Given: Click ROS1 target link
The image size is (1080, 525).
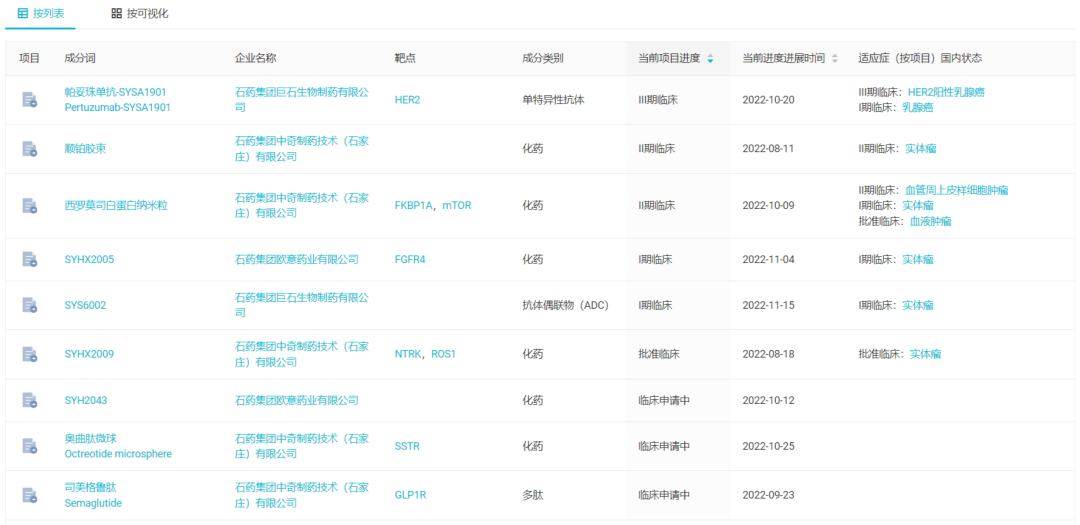Looking at the screenshot, I should [x=444, y=354].
